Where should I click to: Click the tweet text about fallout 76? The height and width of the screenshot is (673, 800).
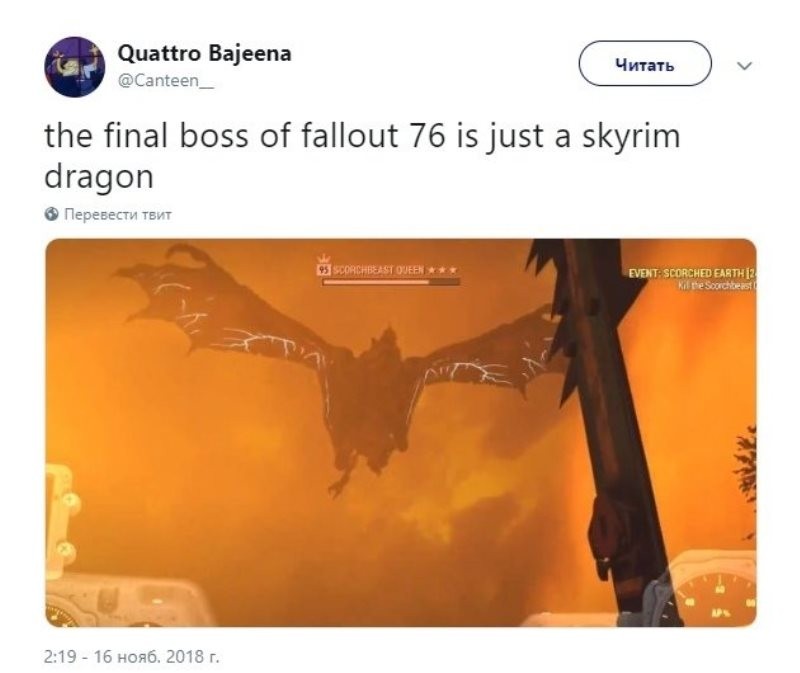363,156
